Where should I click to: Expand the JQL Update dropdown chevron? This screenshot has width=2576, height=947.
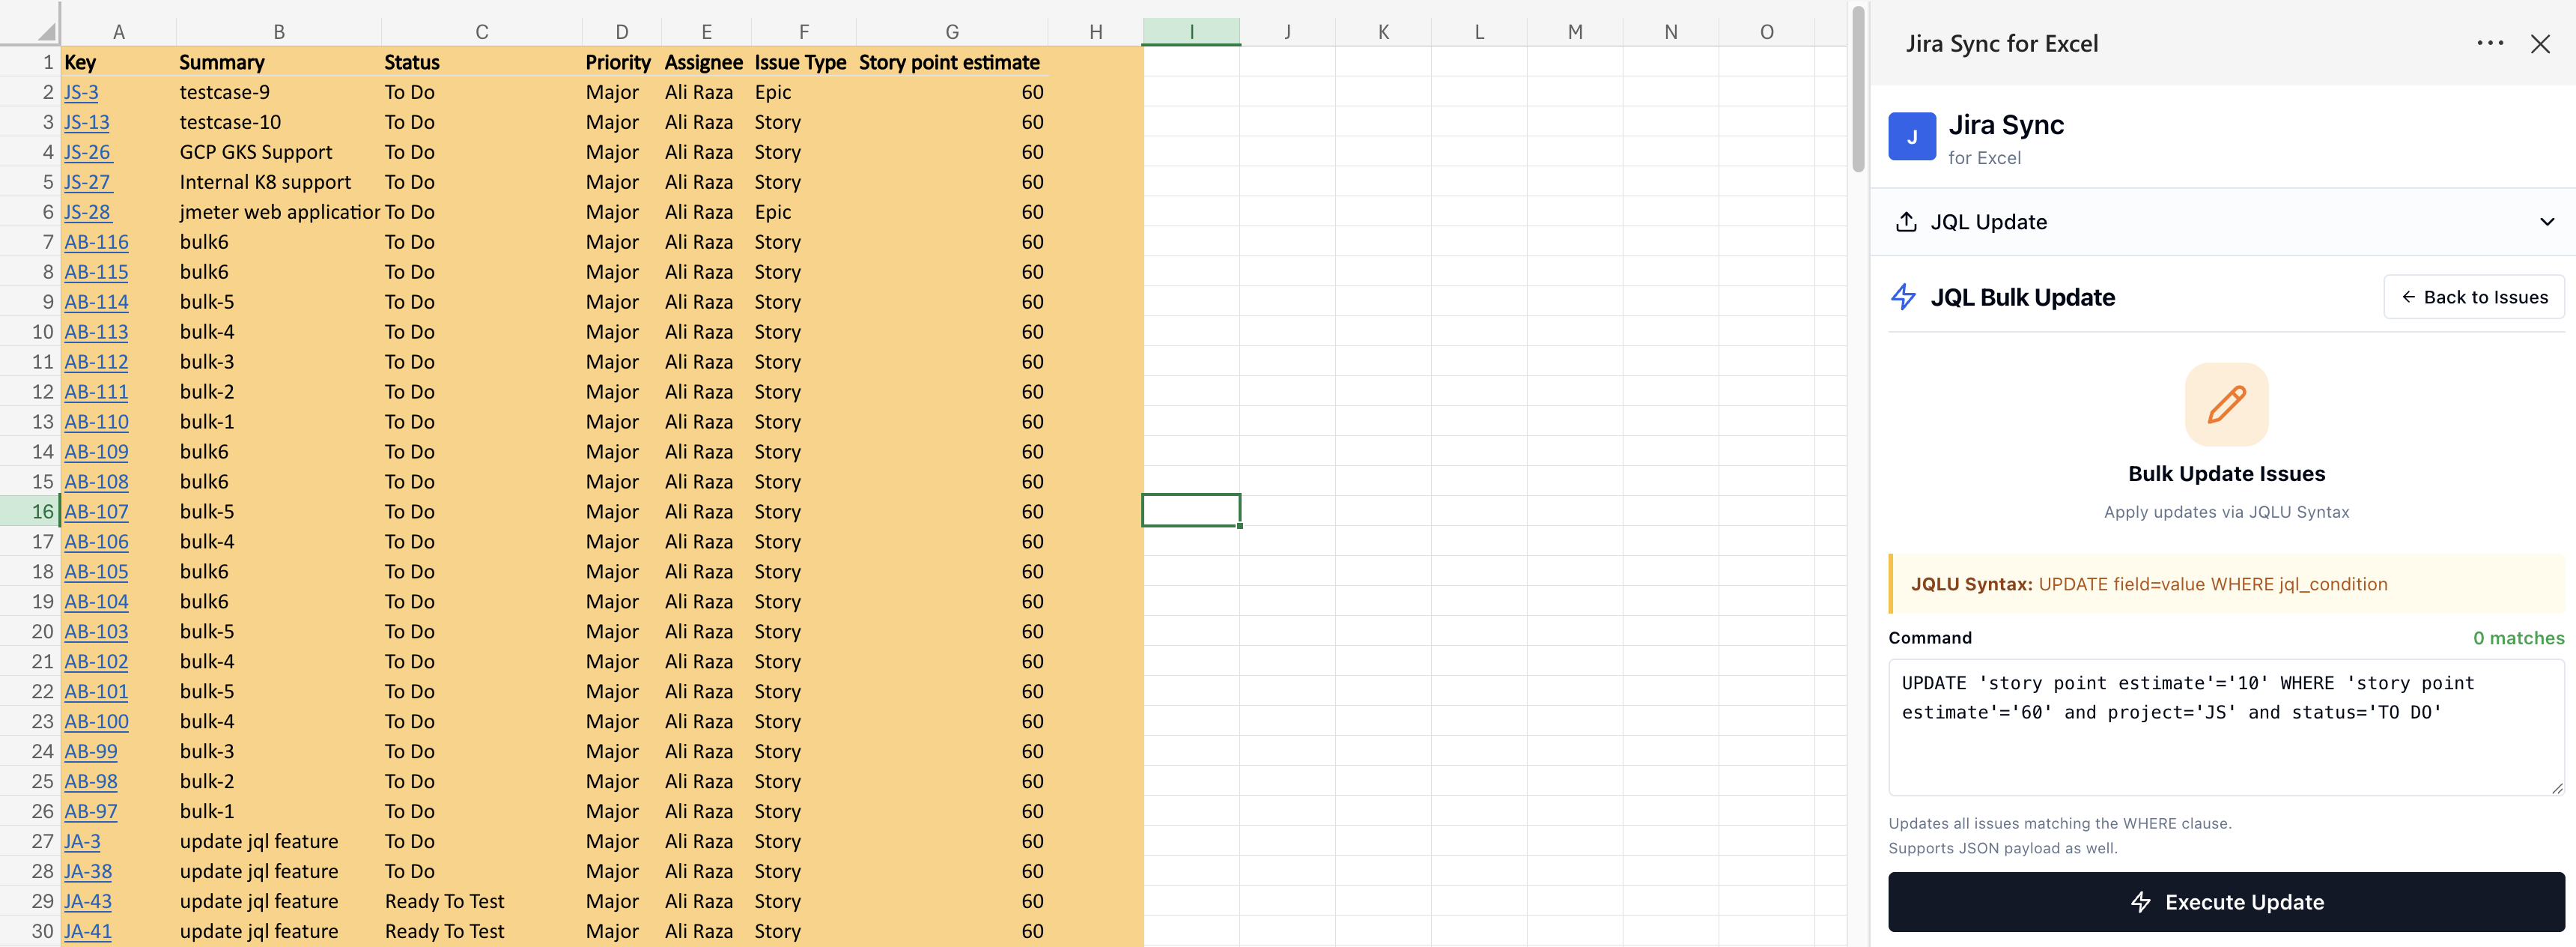pos(2546,222)
